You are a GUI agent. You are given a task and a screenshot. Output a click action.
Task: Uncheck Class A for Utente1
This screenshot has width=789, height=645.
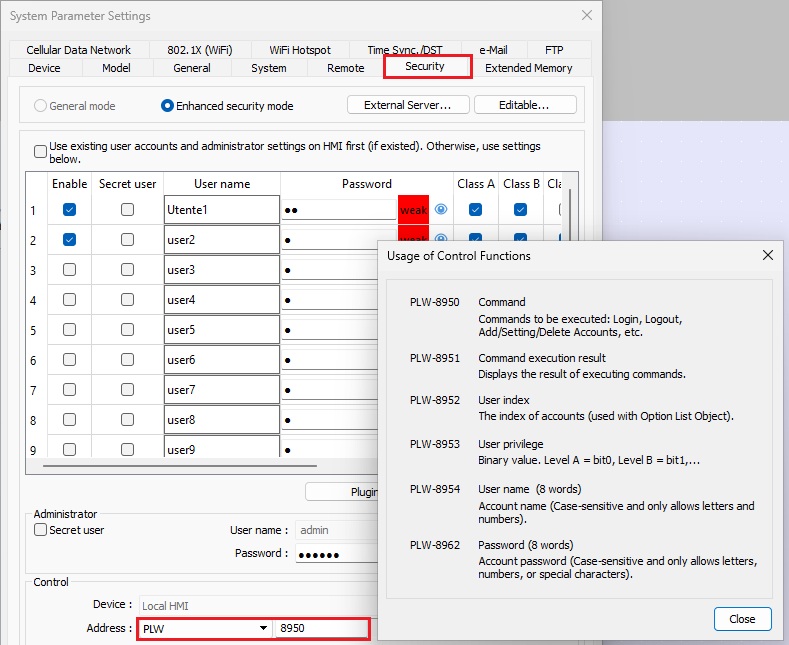476,210
